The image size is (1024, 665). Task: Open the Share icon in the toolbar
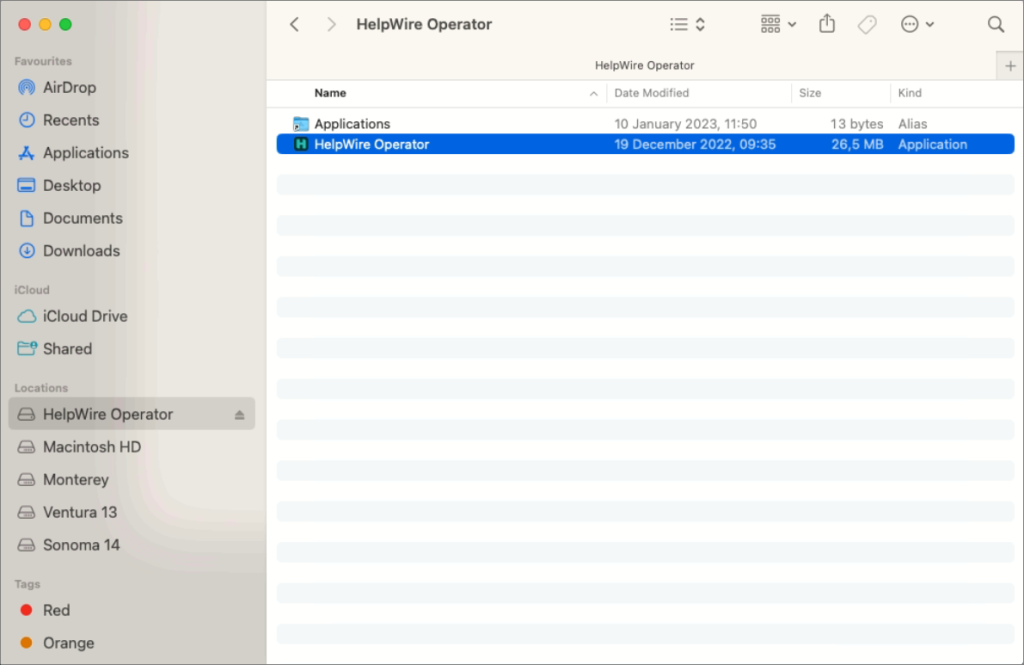pos(826,23)
